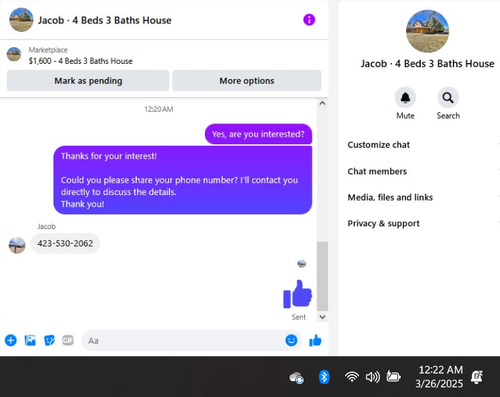The image size is (500, 397).
Task: Click the small seen-by avatar indicator
Action: click(x=302, y=264)
